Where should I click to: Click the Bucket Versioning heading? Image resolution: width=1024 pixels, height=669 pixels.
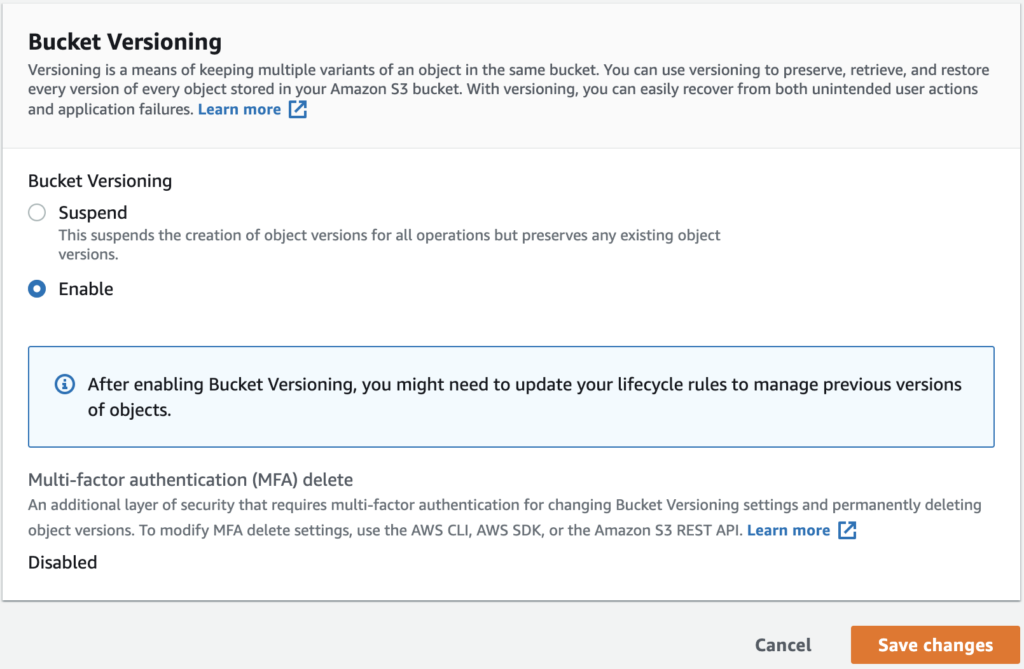coord(124,42)
